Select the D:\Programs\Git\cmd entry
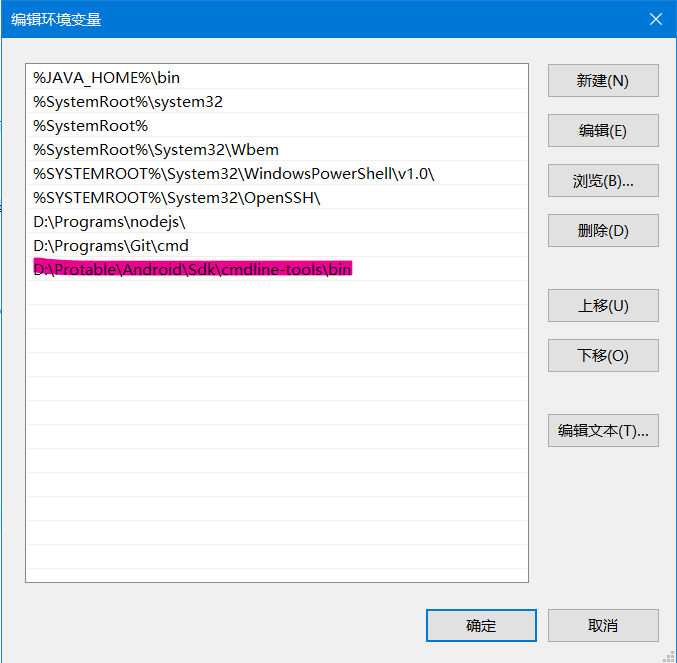 click(x=277, y=246)
